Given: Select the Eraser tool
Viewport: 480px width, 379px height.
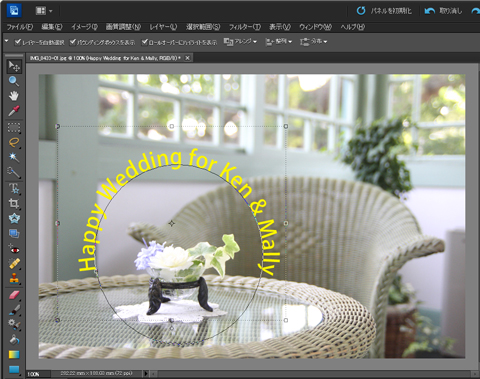Looking at the screenshot, I should tap(14, 295).
